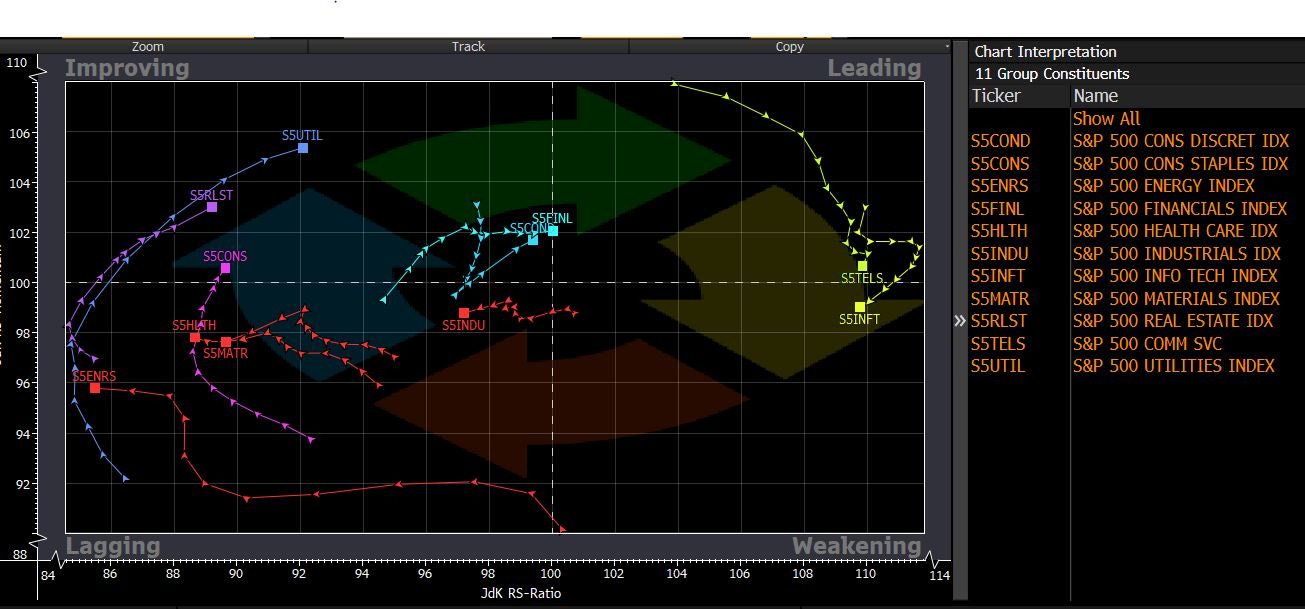1305x609 pixels.
Task: Select the name S&P 500 FINANCIALS INDEX
Action: 1180,209
